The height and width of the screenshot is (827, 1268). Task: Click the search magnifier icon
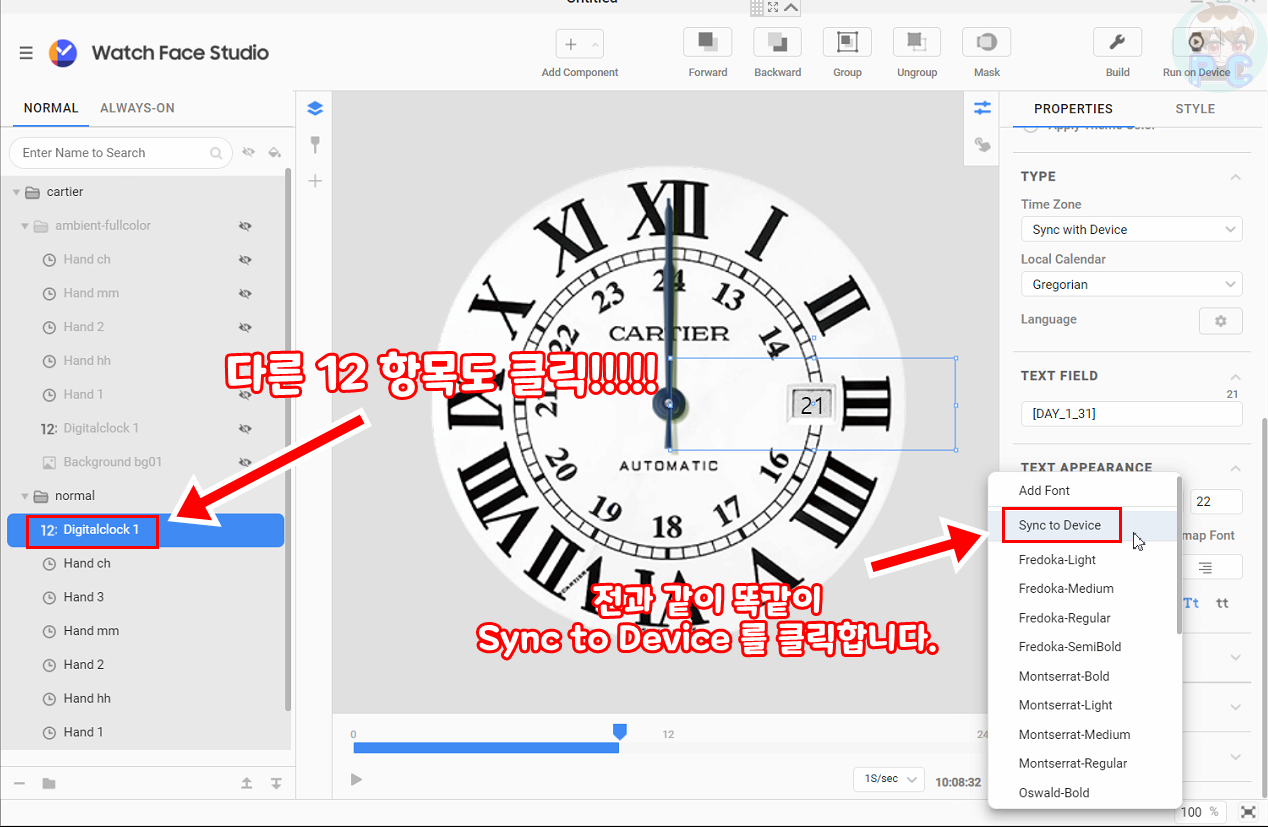click(x=216, y=153)
